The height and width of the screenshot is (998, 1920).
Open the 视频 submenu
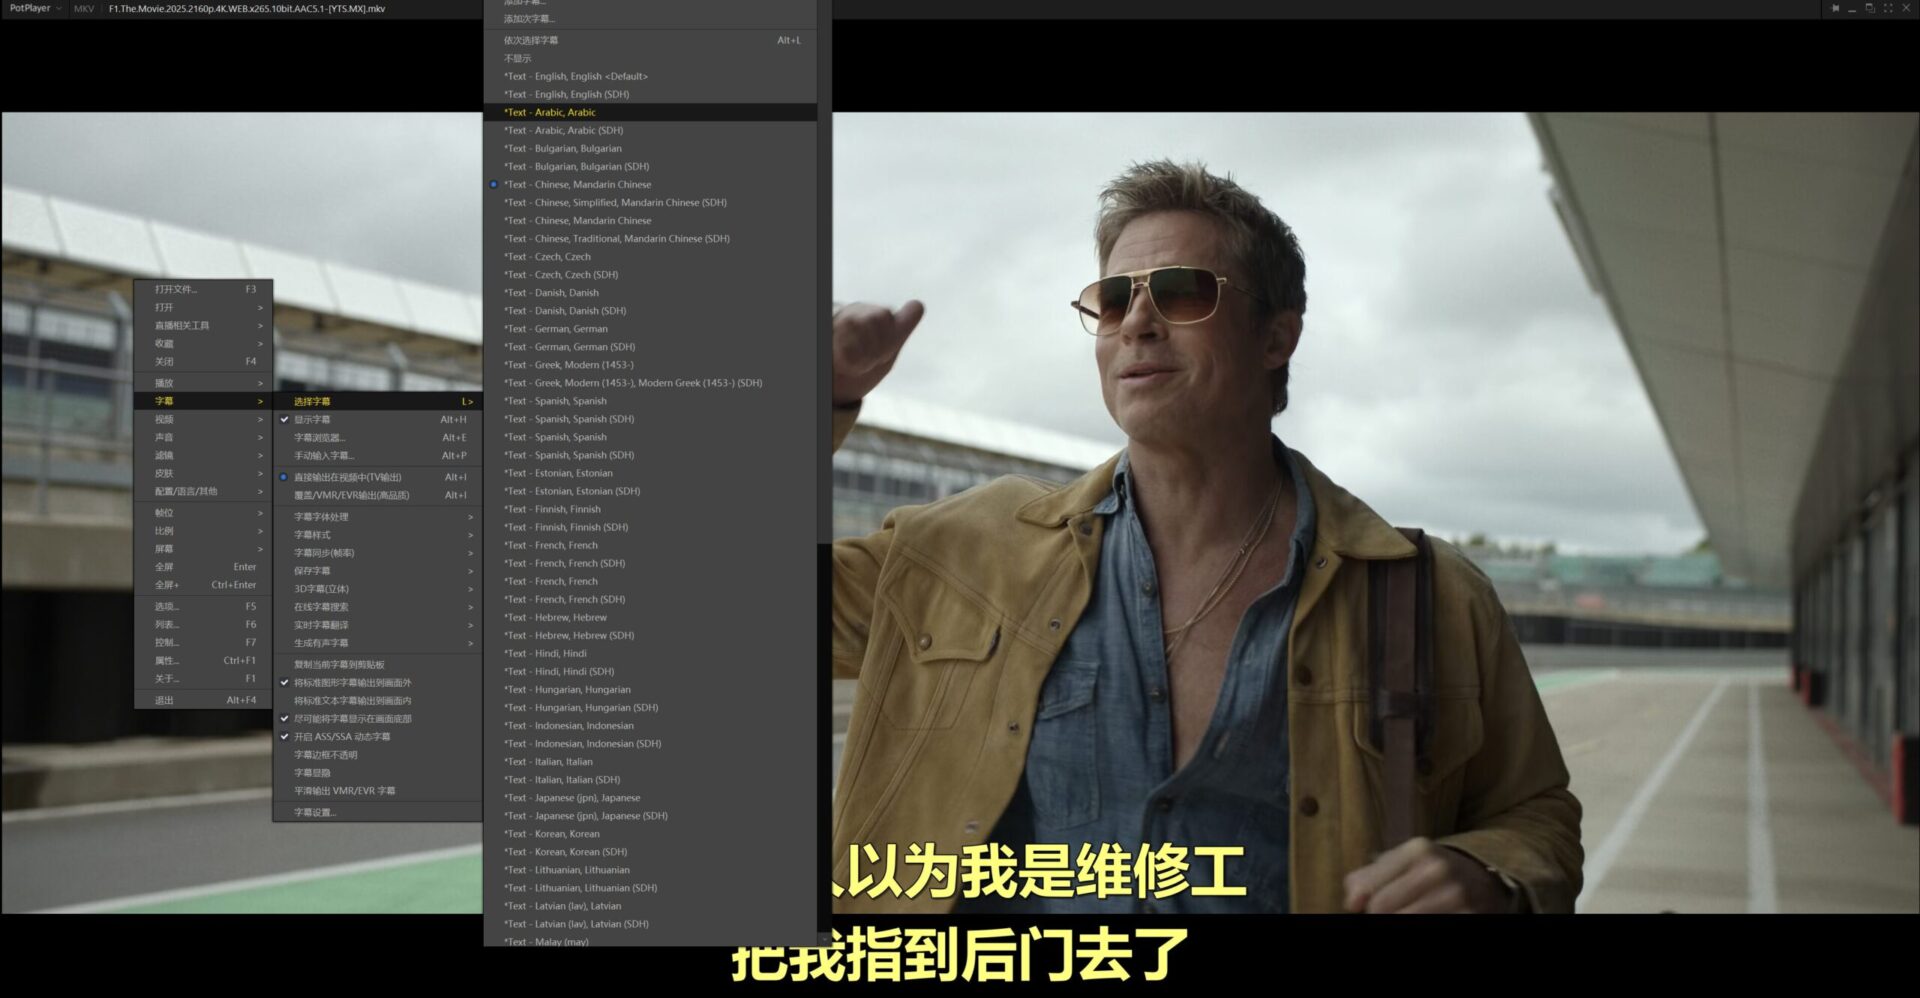tap(204, 419)
